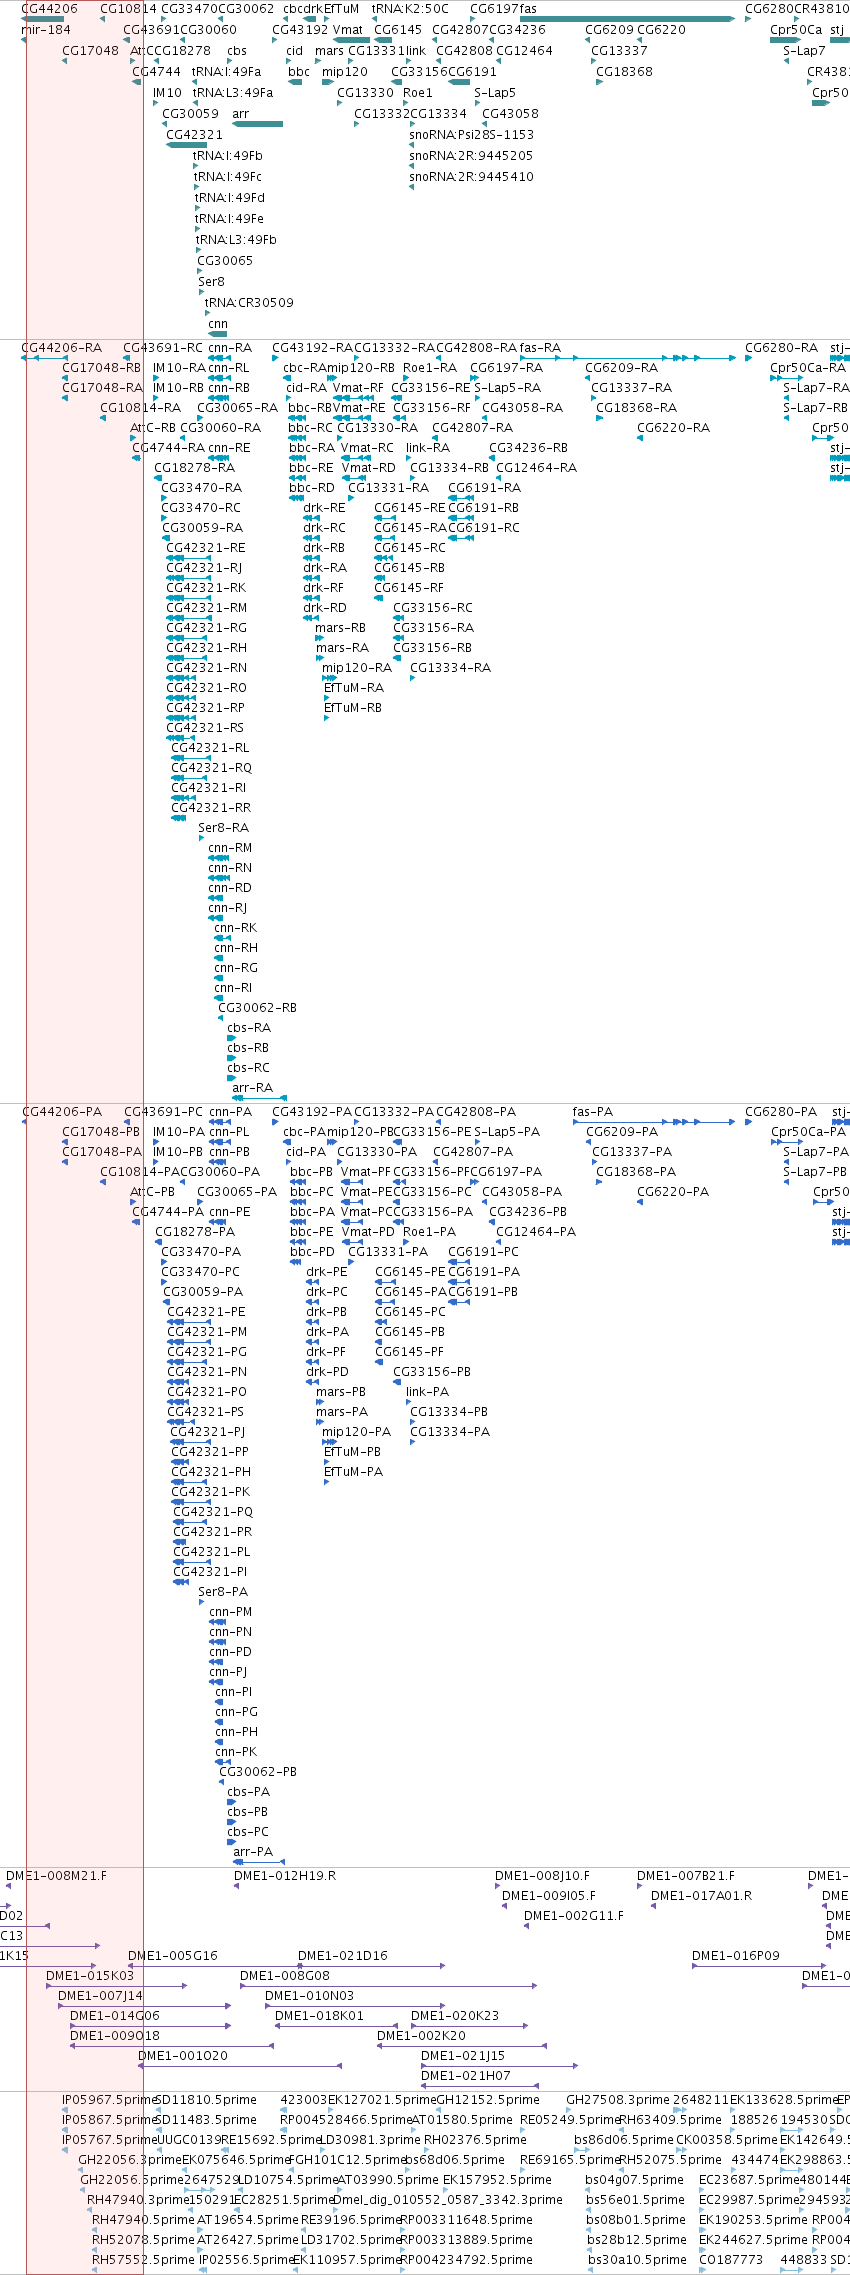850x2275 pixels.
Task: Select the EfTuM-PA protein label
Action: (353, 1472)
